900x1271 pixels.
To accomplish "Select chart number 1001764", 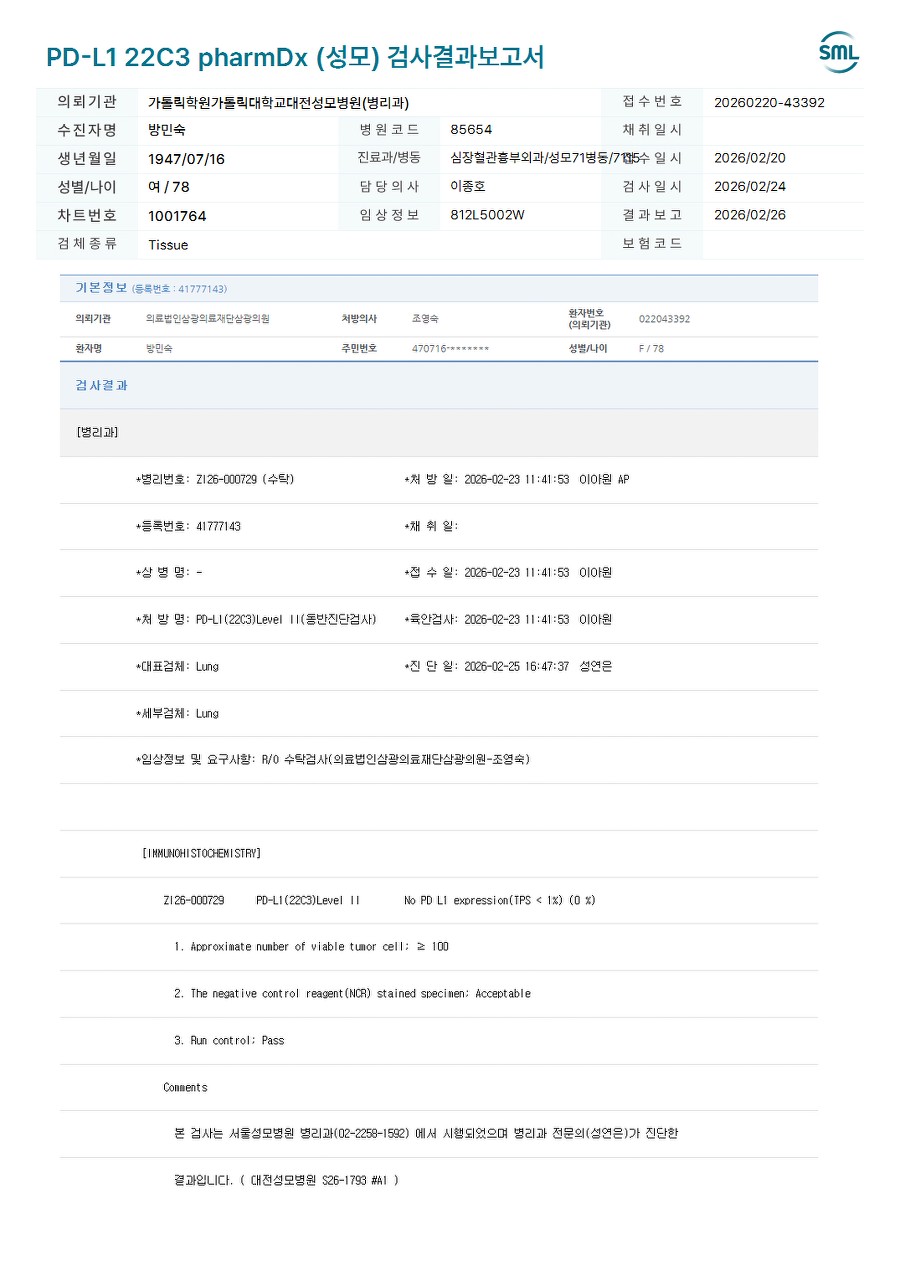I will pos(177,216).
